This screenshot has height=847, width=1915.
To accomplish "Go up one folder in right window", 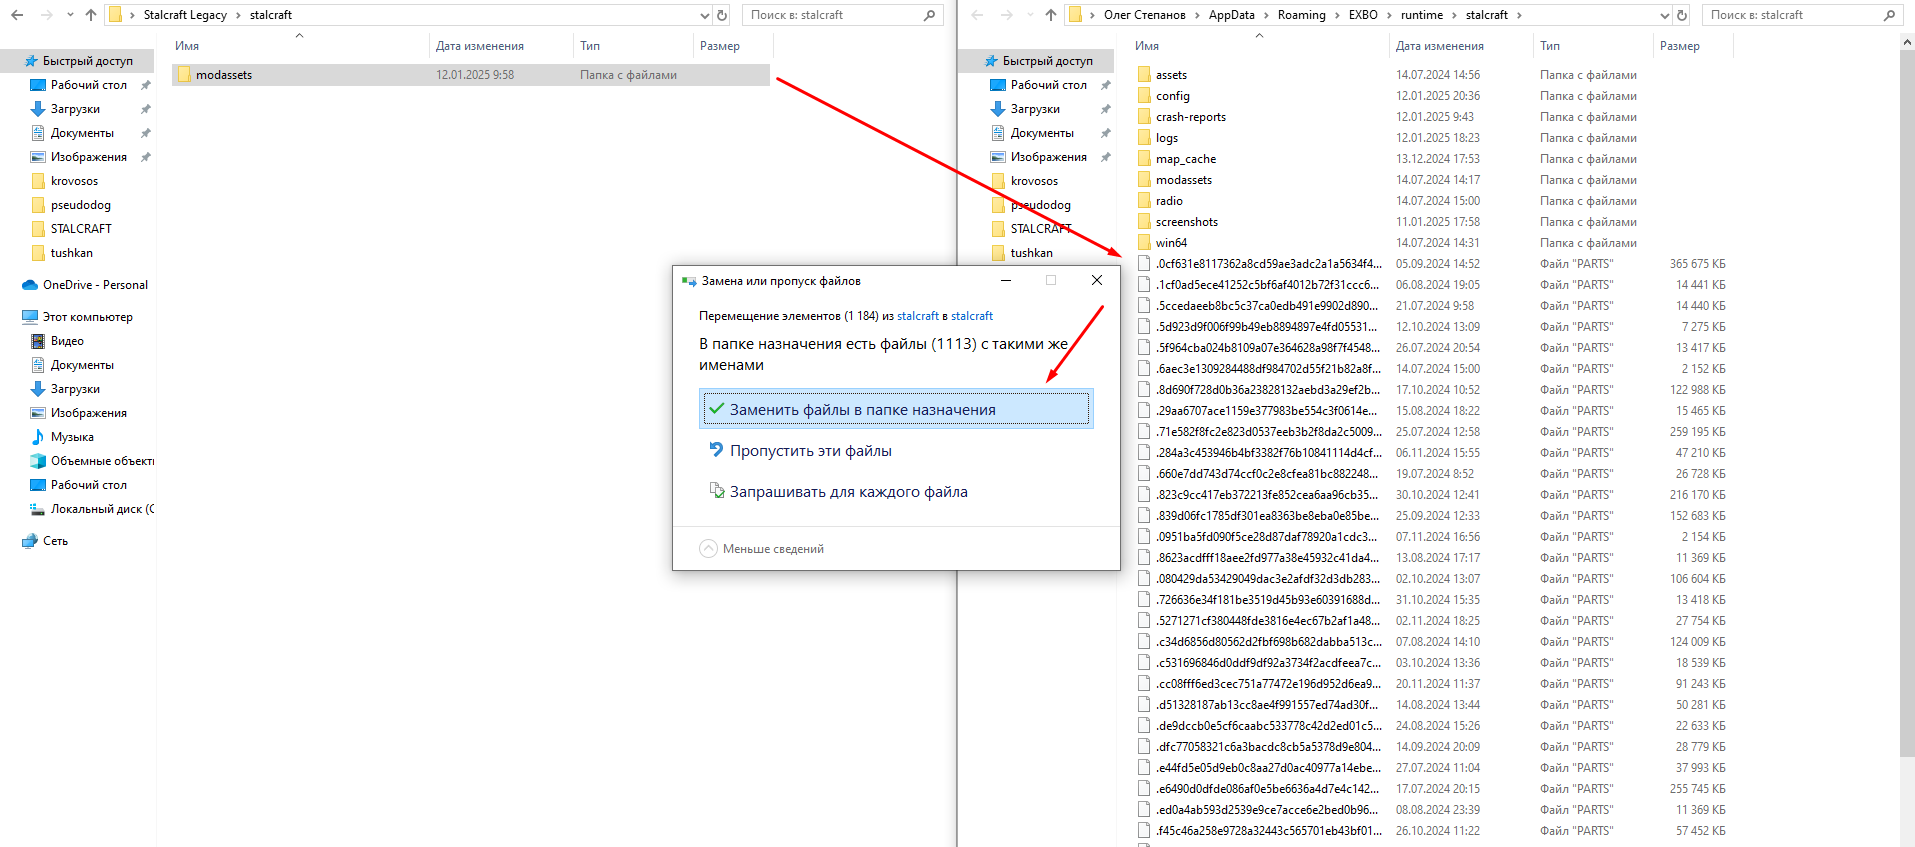I will click(x=1051, y=15).
